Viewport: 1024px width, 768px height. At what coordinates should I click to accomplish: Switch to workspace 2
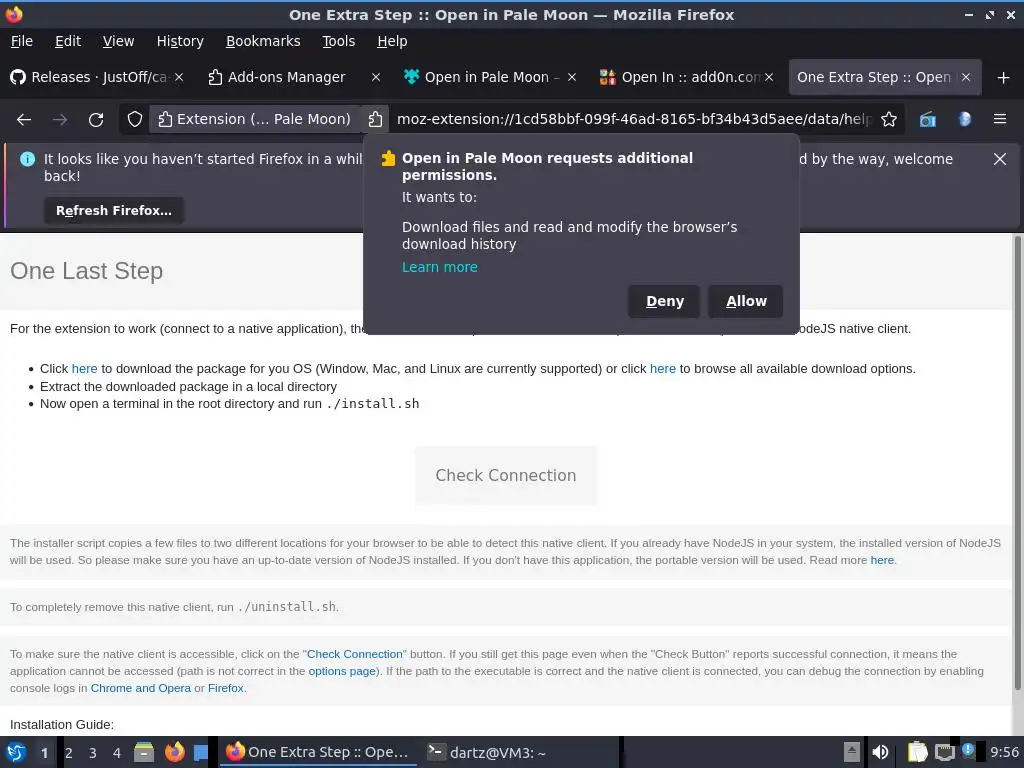tap(69, 753)
